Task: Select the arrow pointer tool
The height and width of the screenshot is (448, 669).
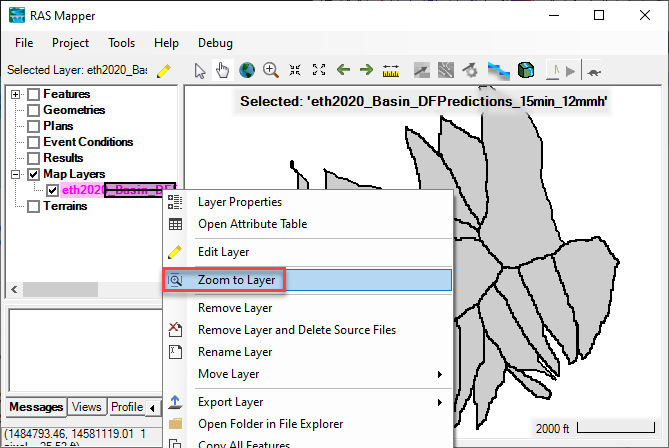Action: pyautogui.click(x=200, y=70)
